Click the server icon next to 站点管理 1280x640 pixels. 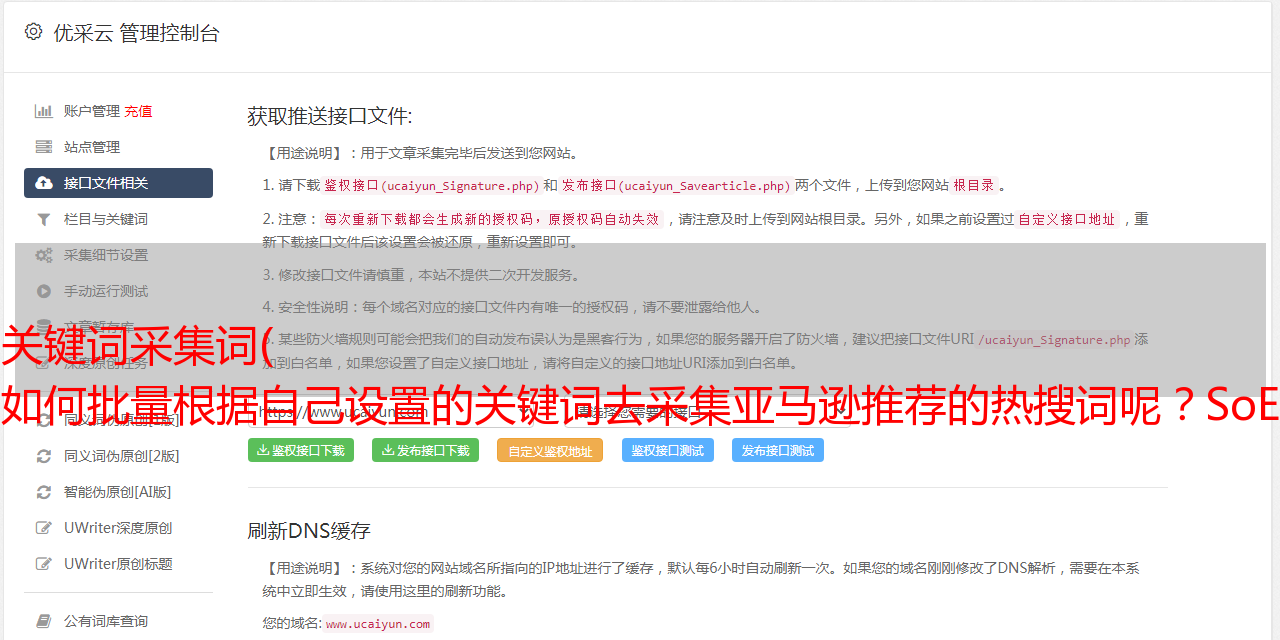point(44,147)
